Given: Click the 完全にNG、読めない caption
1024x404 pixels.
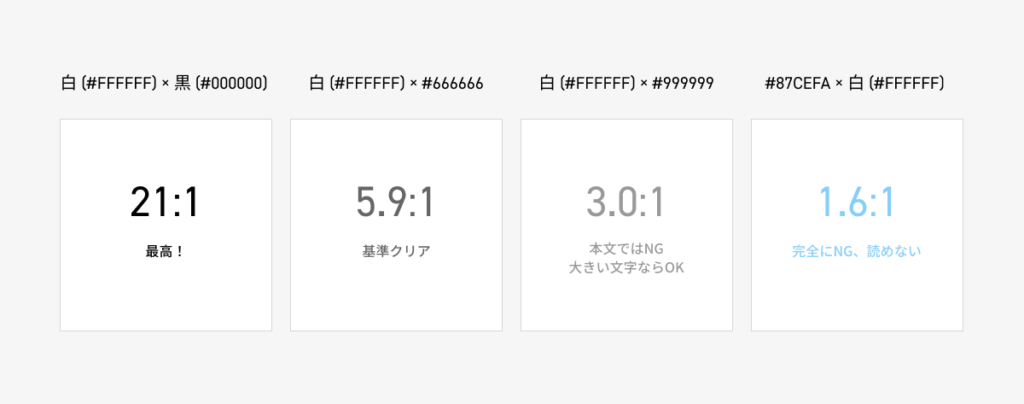Looking at the screenshot, I should click(856, 252).
